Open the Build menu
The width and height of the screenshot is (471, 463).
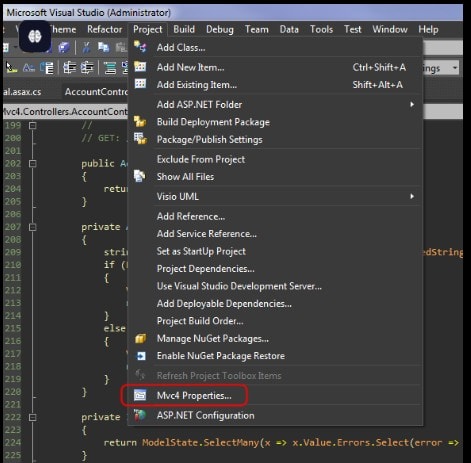point(184,29)
